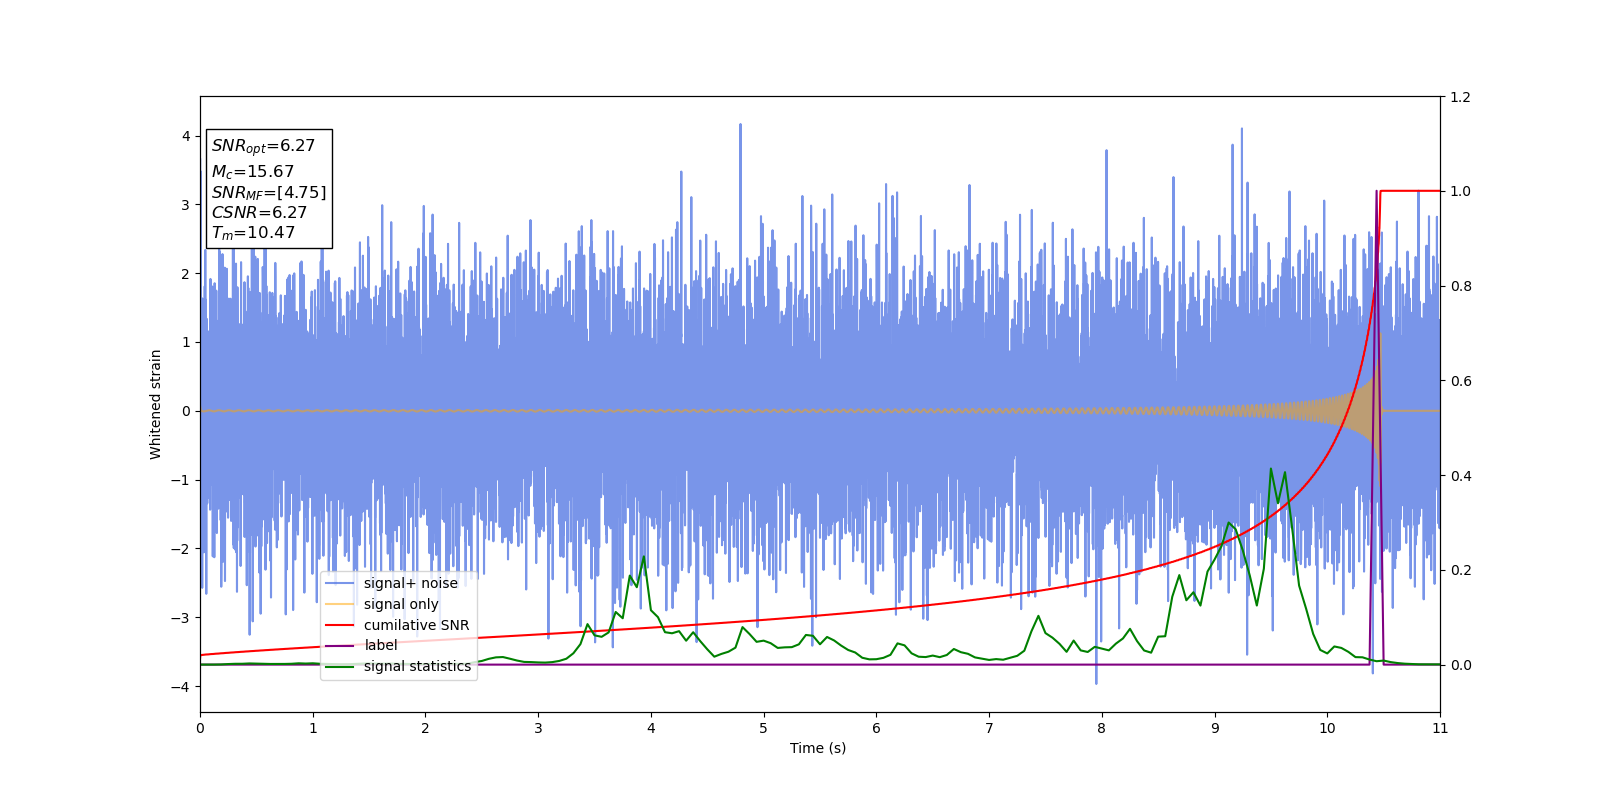Click left y-axis tick label −4

[180, 687]
